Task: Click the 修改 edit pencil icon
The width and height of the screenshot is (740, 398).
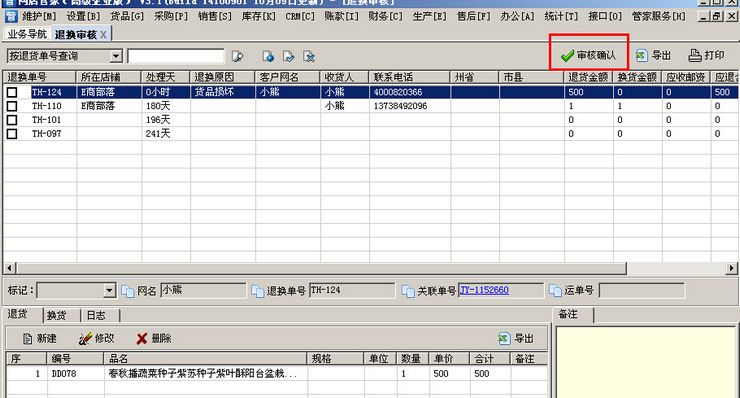Action: [85, 339]
